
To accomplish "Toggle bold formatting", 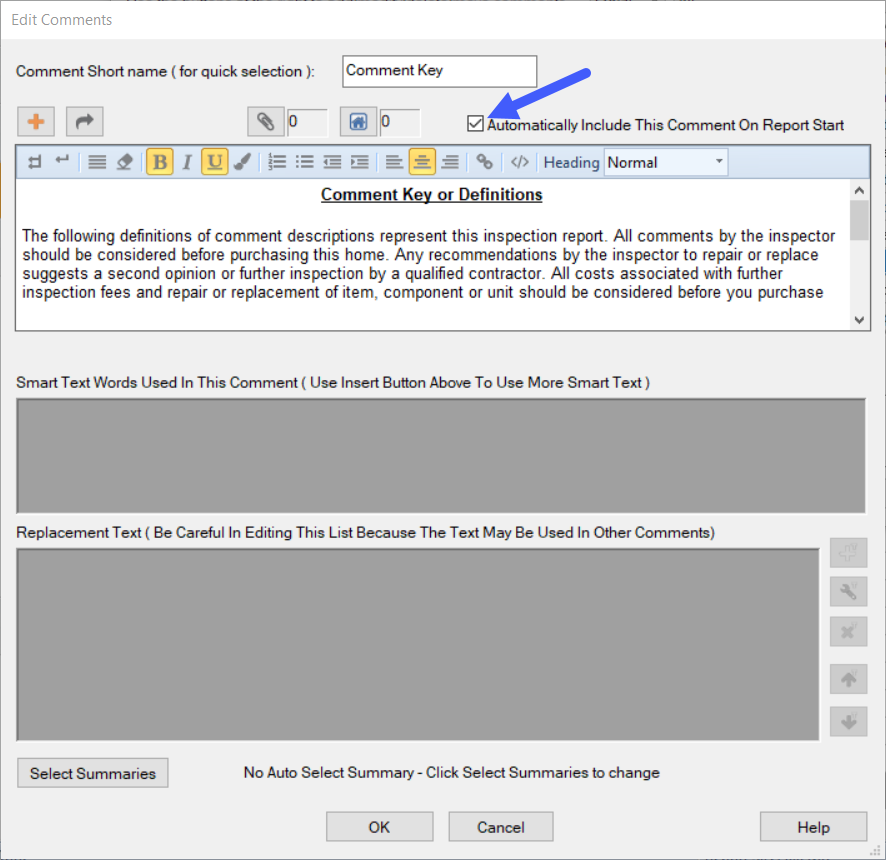I will (x=159, y=162).
